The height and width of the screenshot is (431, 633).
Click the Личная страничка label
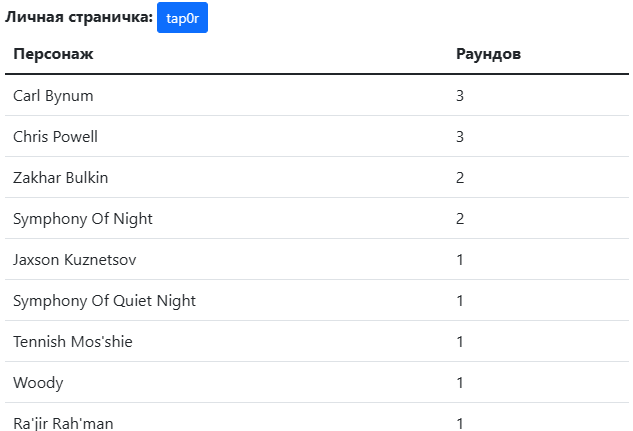(x=79, y=17)
